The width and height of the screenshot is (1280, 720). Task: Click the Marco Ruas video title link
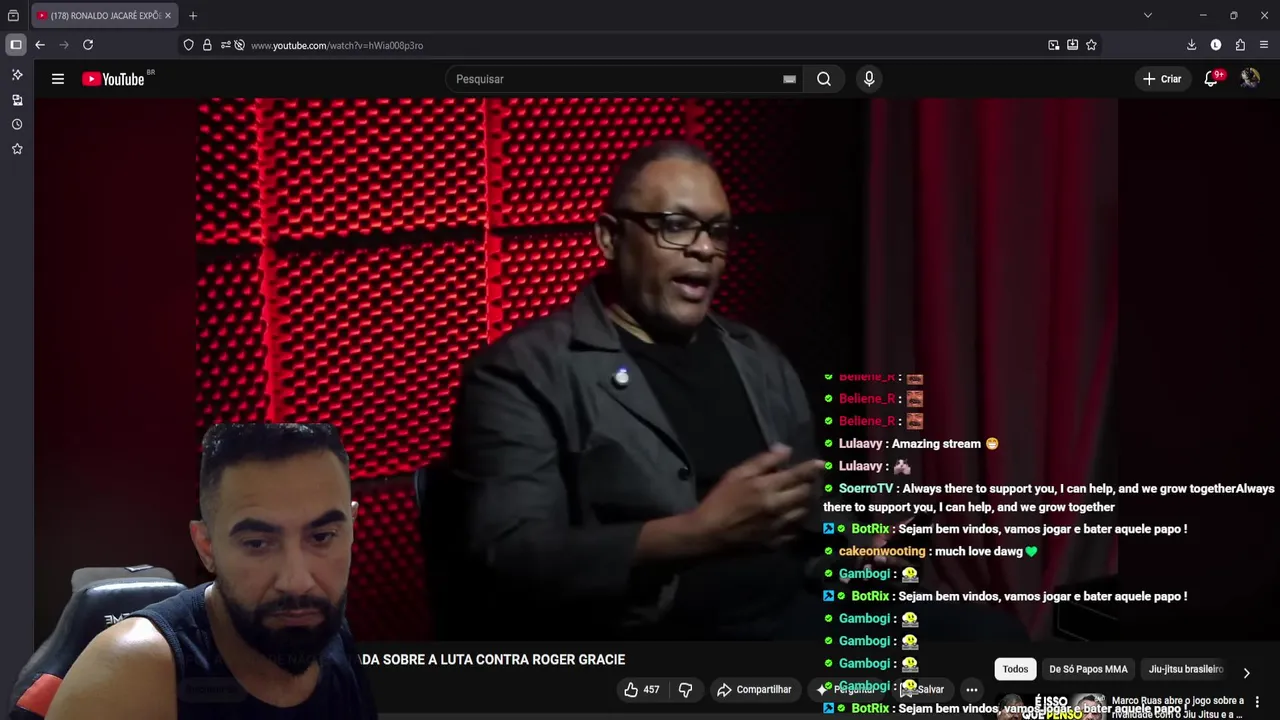[x=1178, y=707]
